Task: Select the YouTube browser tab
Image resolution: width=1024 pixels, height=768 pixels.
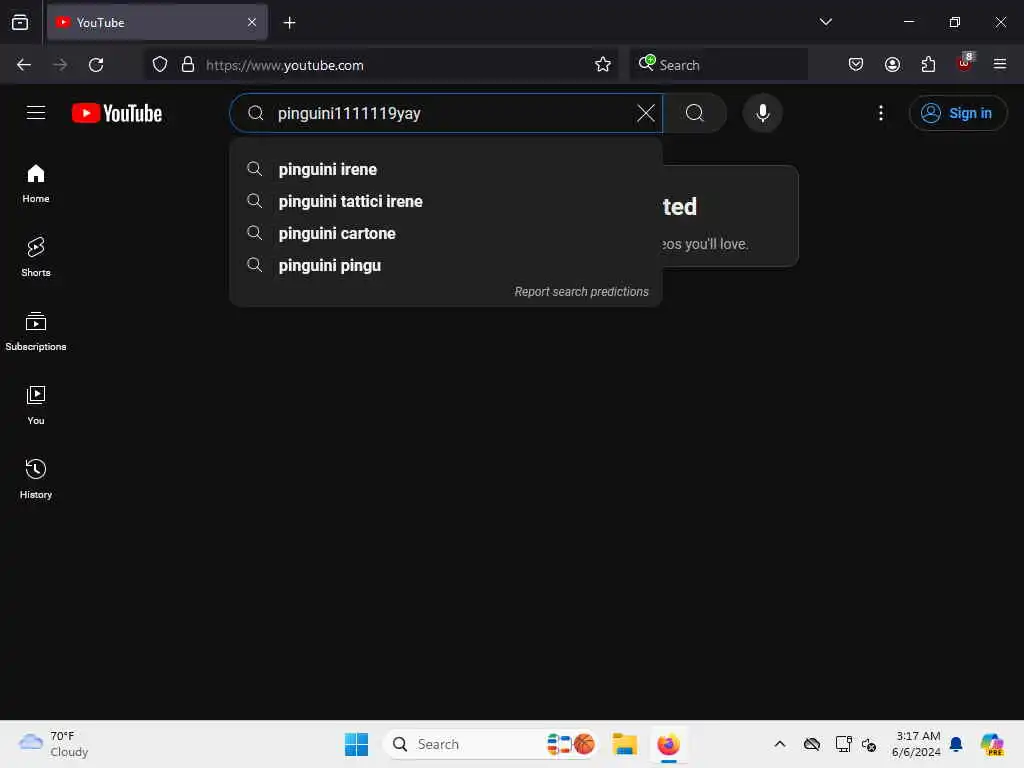Action: 157,22
